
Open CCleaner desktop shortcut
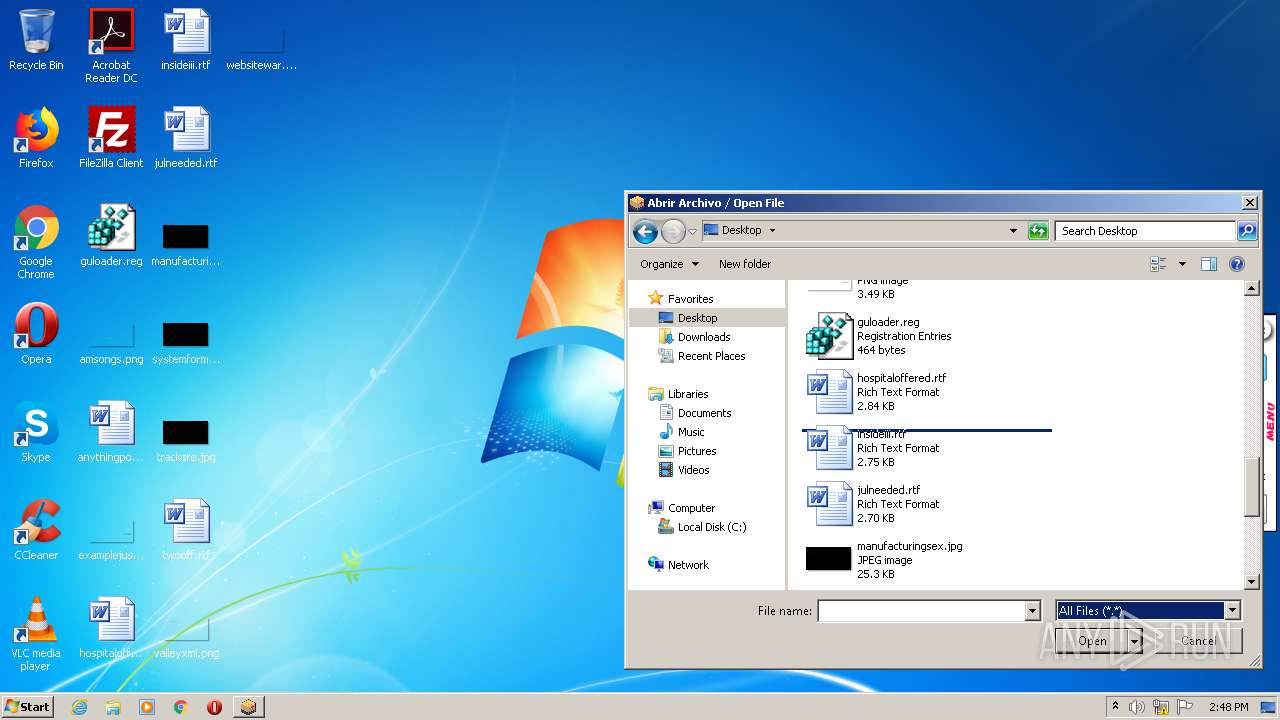click(x=36, y=530)
